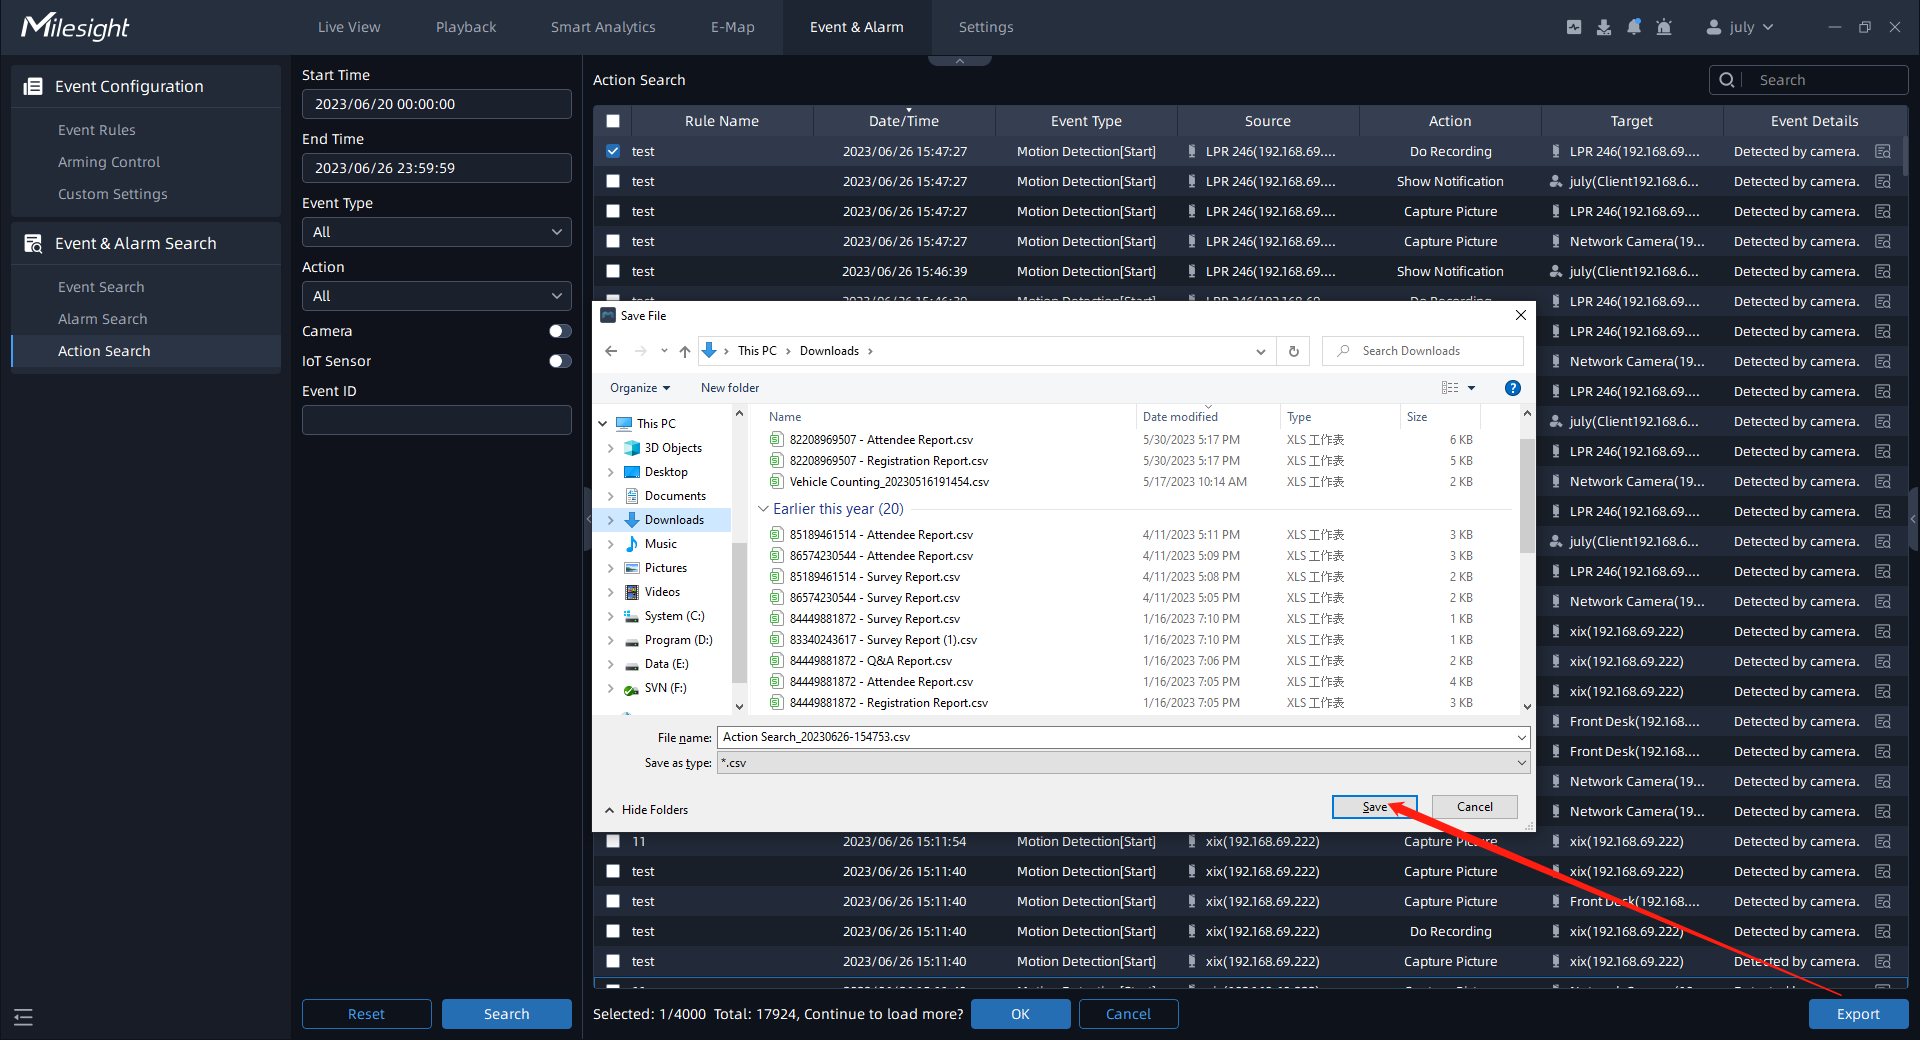Click the bottom-left menu collapse icon
The width and height of the screenshot is (1920, 1040).
click(x=23, y=1017)
